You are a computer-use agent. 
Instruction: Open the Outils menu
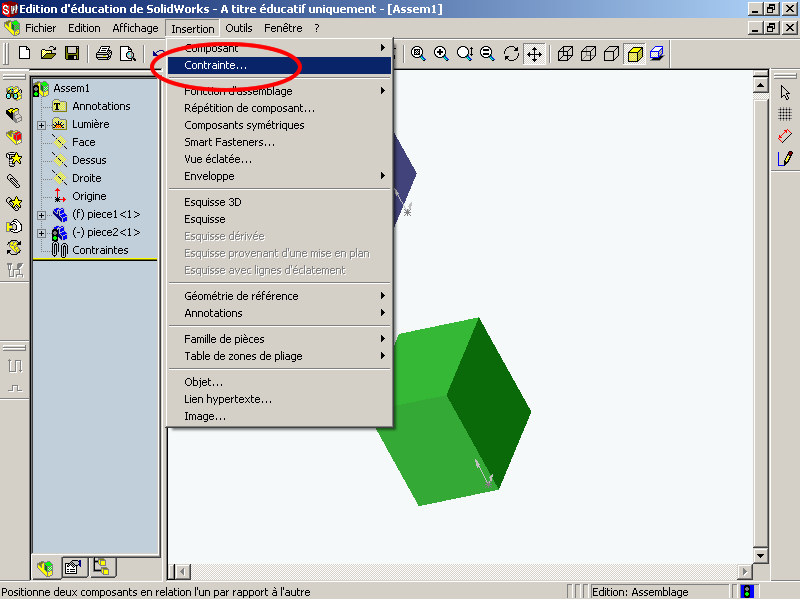tap(239, 28)
